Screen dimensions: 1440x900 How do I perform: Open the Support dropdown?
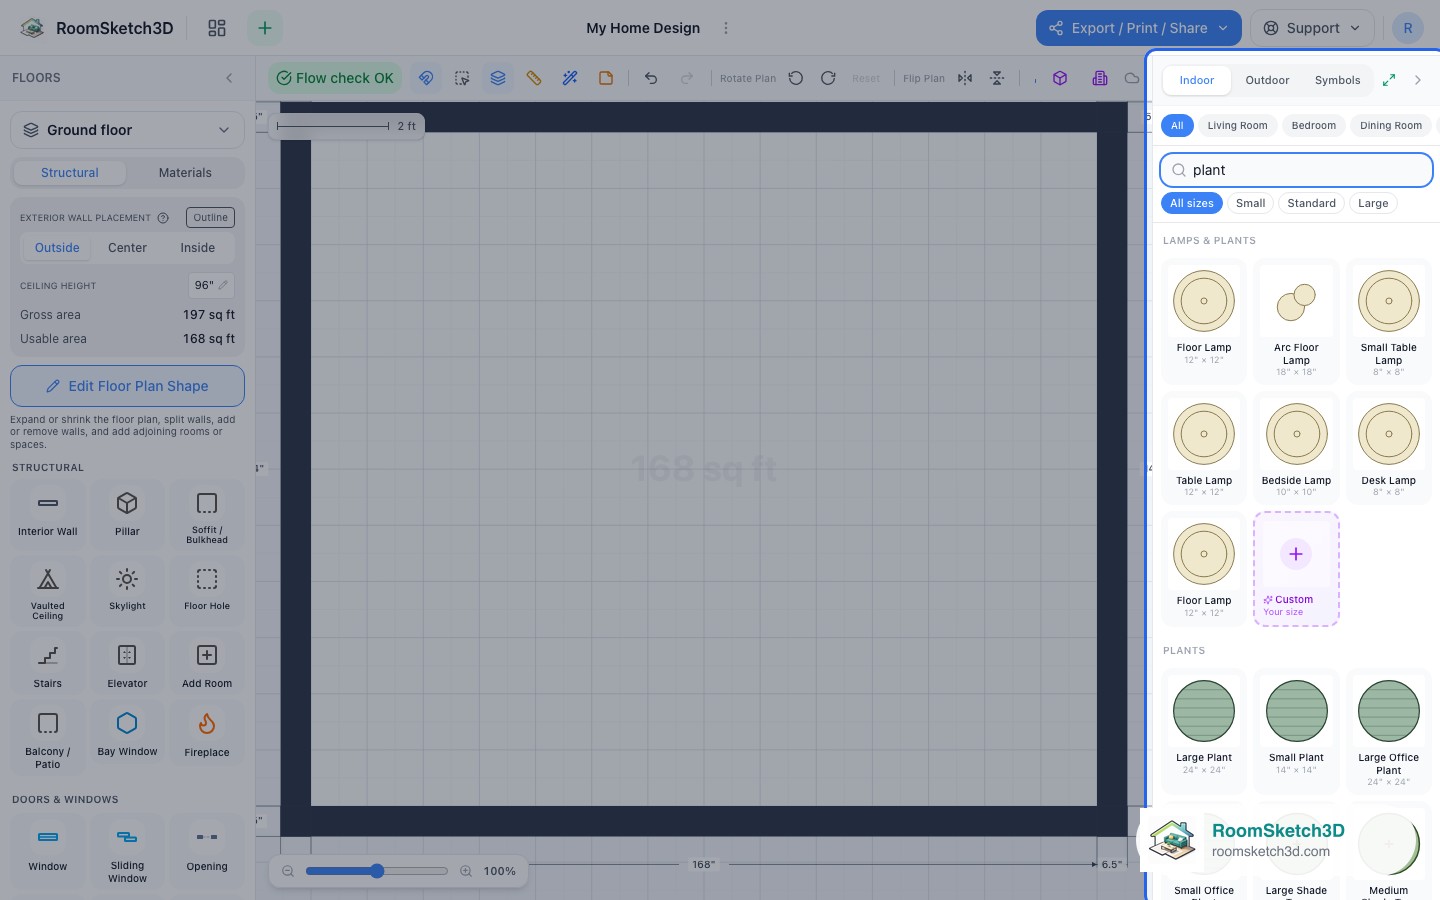pos(1312,28)
